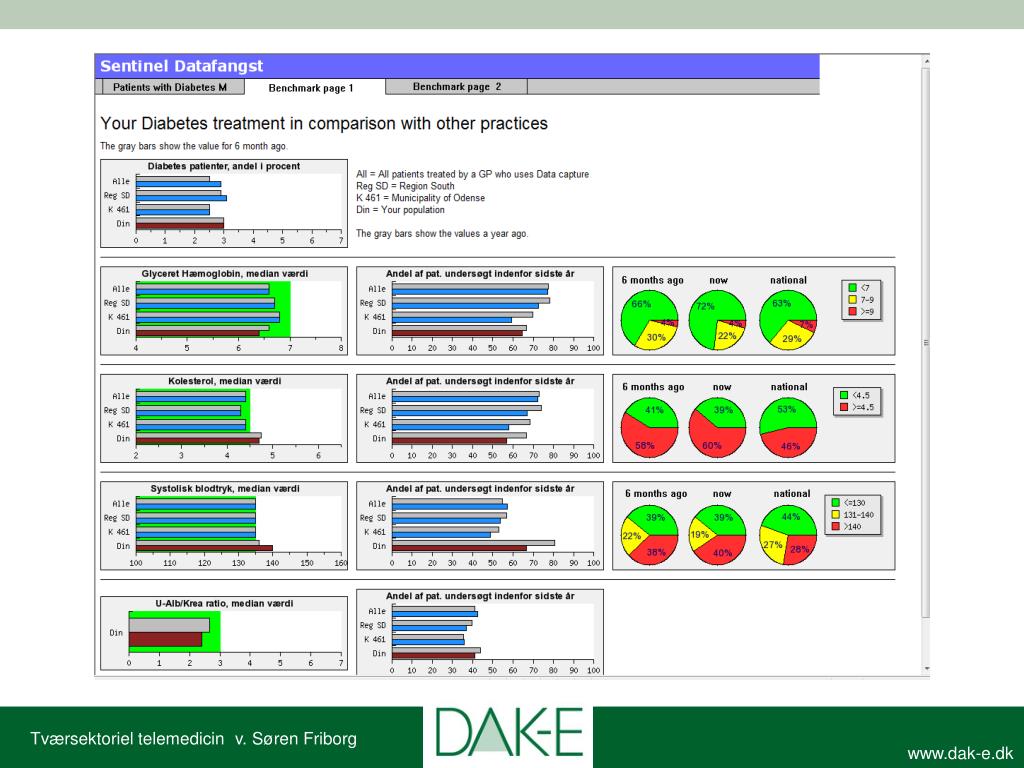Click the Glyceret Hæmoglobin median chart

[x=224, y=311]
